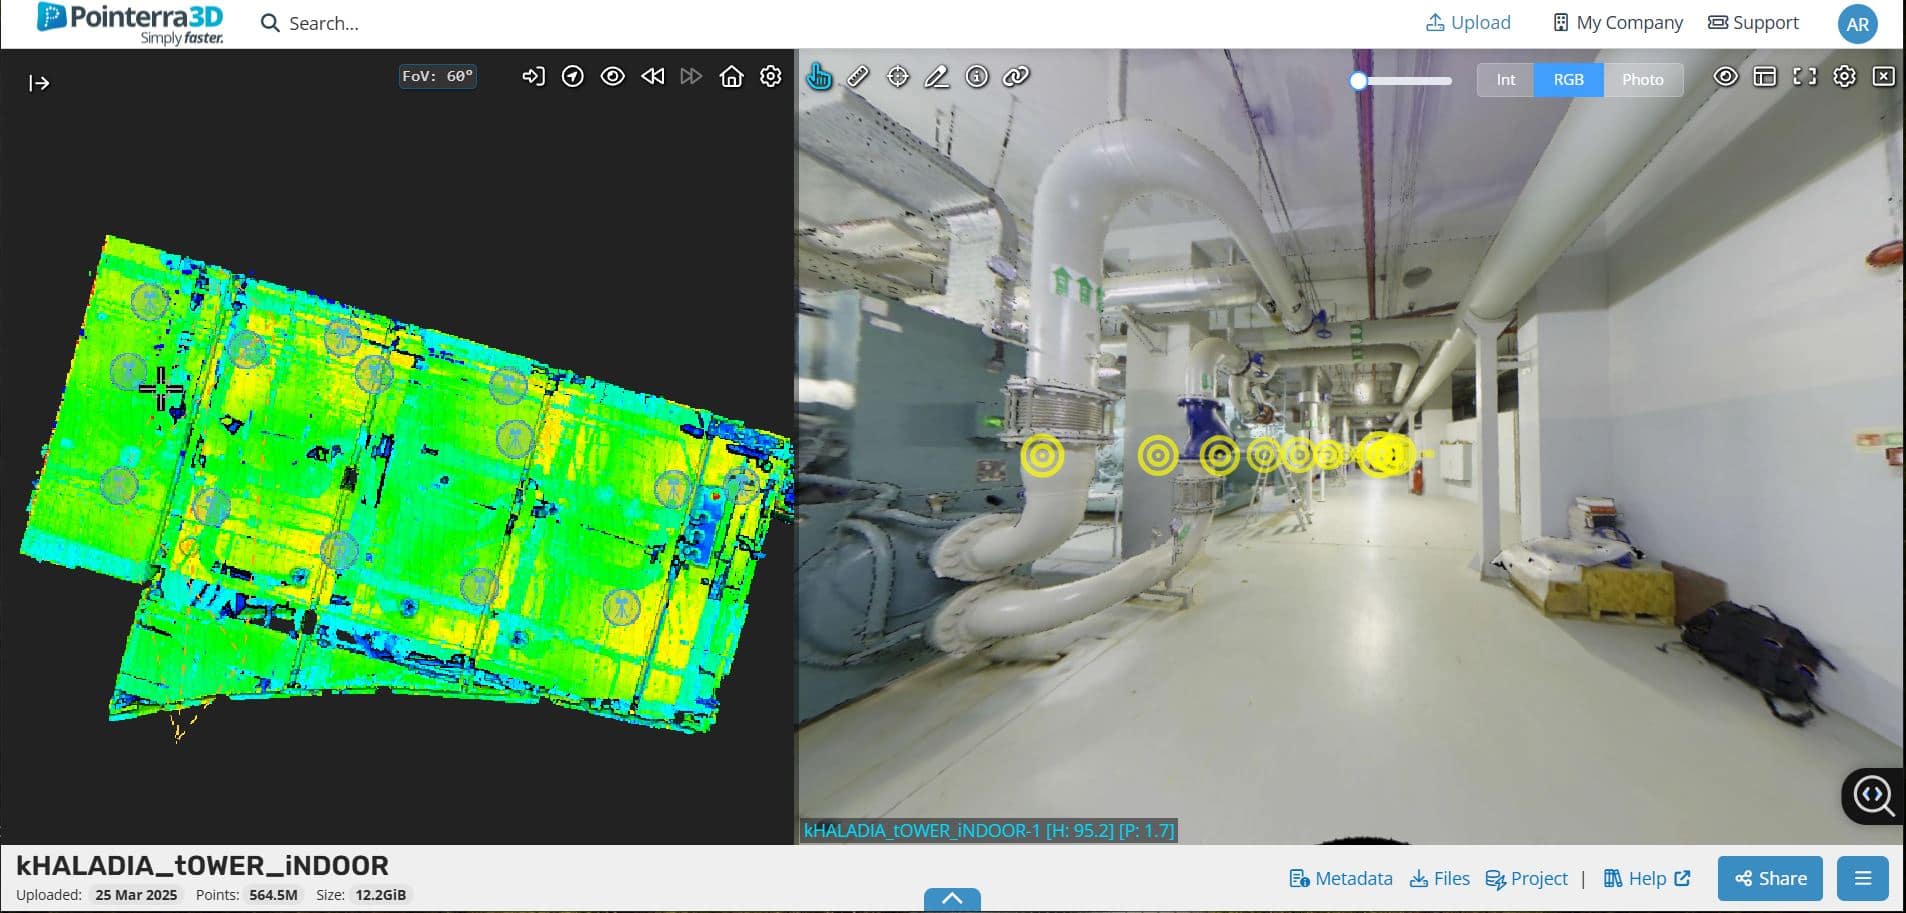Screen dimensions: 1906x913
Task: Switch panorama layout with panel icon
Action: click(1765, 77)
